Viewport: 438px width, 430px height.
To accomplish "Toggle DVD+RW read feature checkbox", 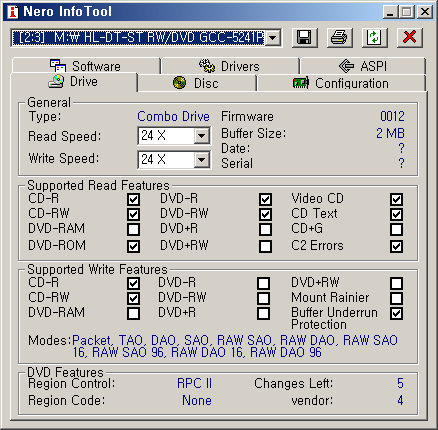I will click(265, 246).
